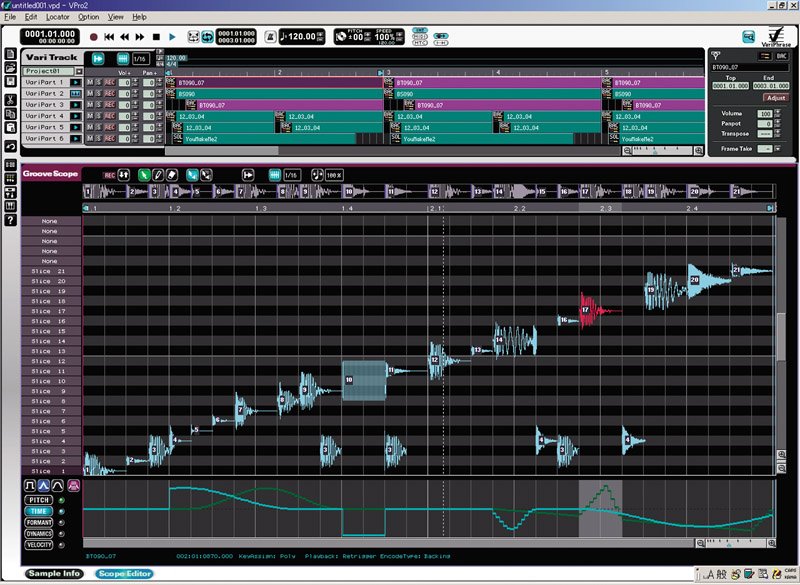Select the DYNAMICS curve button
800x585 pixels.
(x=39, y=533)
